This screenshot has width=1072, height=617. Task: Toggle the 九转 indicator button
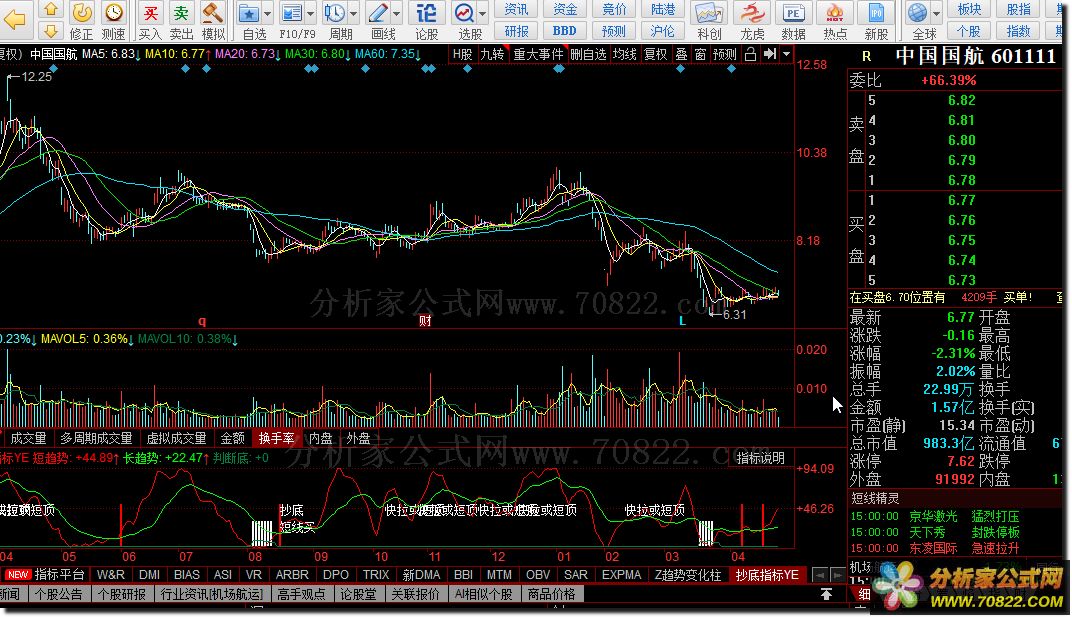492,54
